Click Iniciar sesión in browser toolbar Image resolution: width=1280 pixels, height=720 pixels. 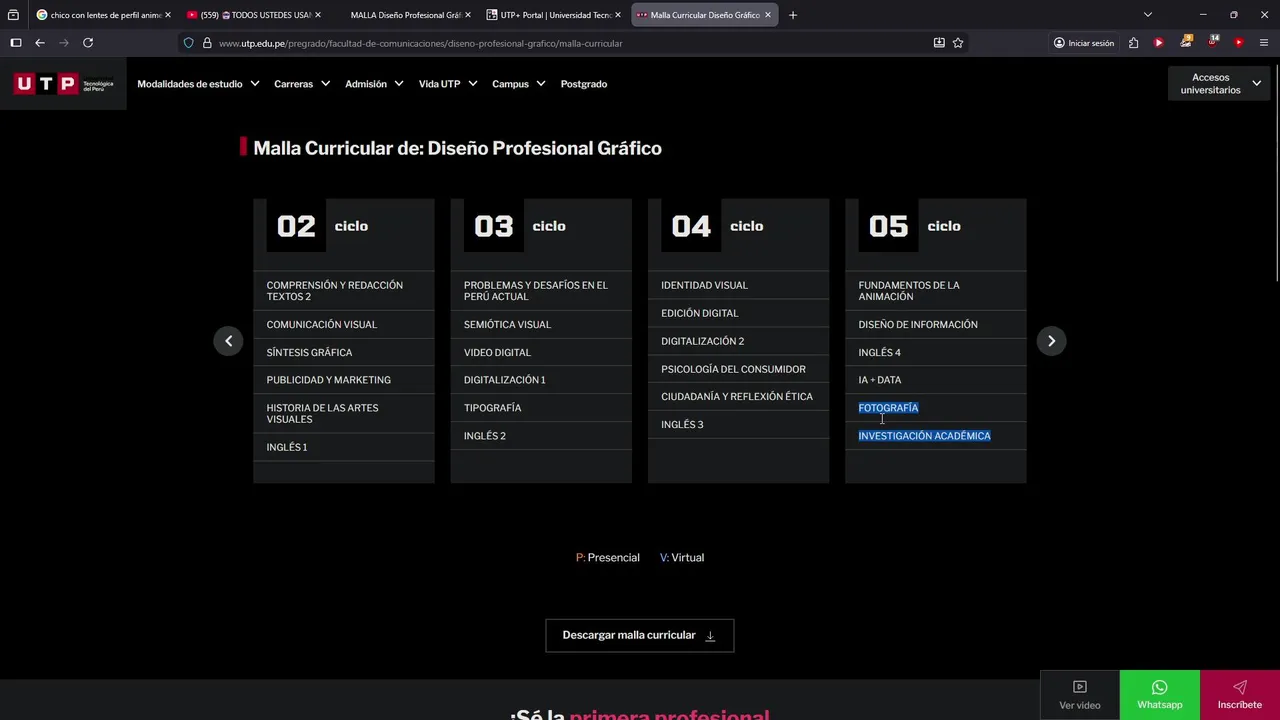tap(1083, 43)
